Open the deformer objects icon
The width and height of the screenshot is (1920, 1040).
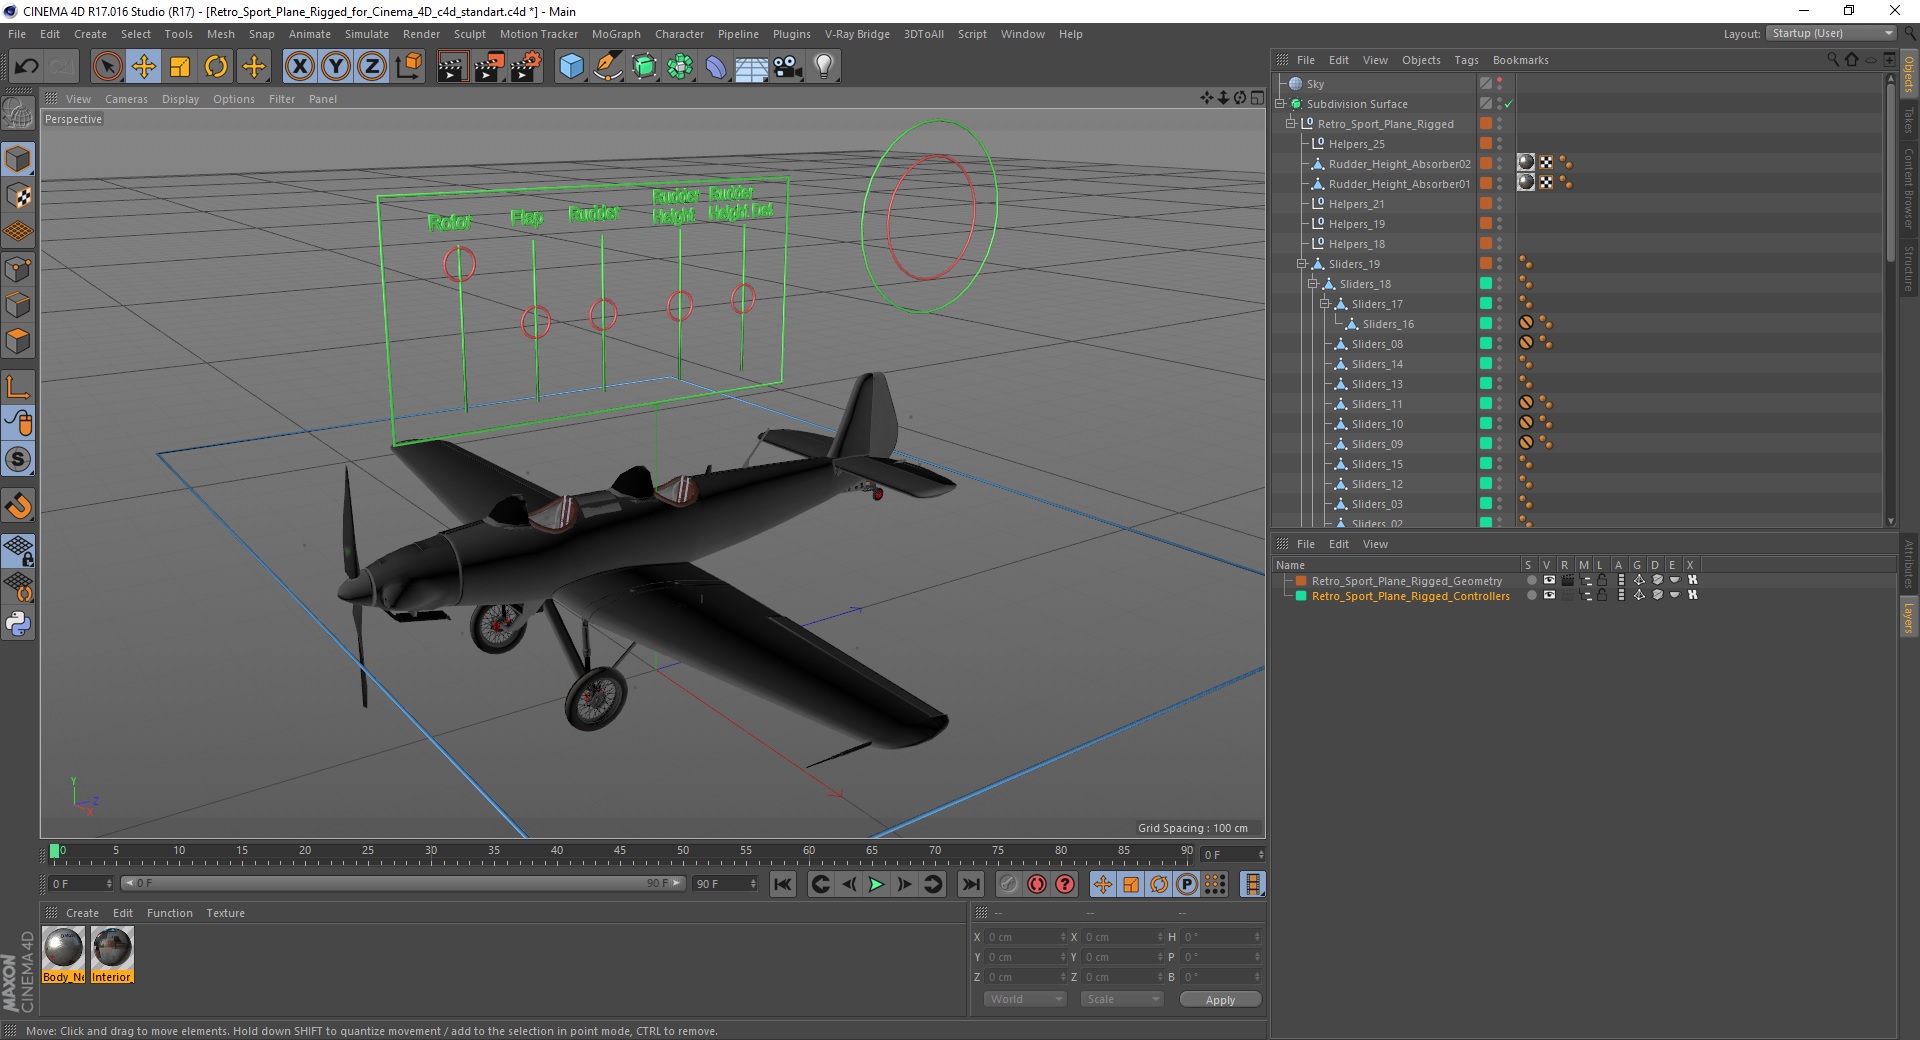click(x=716, y=67)
